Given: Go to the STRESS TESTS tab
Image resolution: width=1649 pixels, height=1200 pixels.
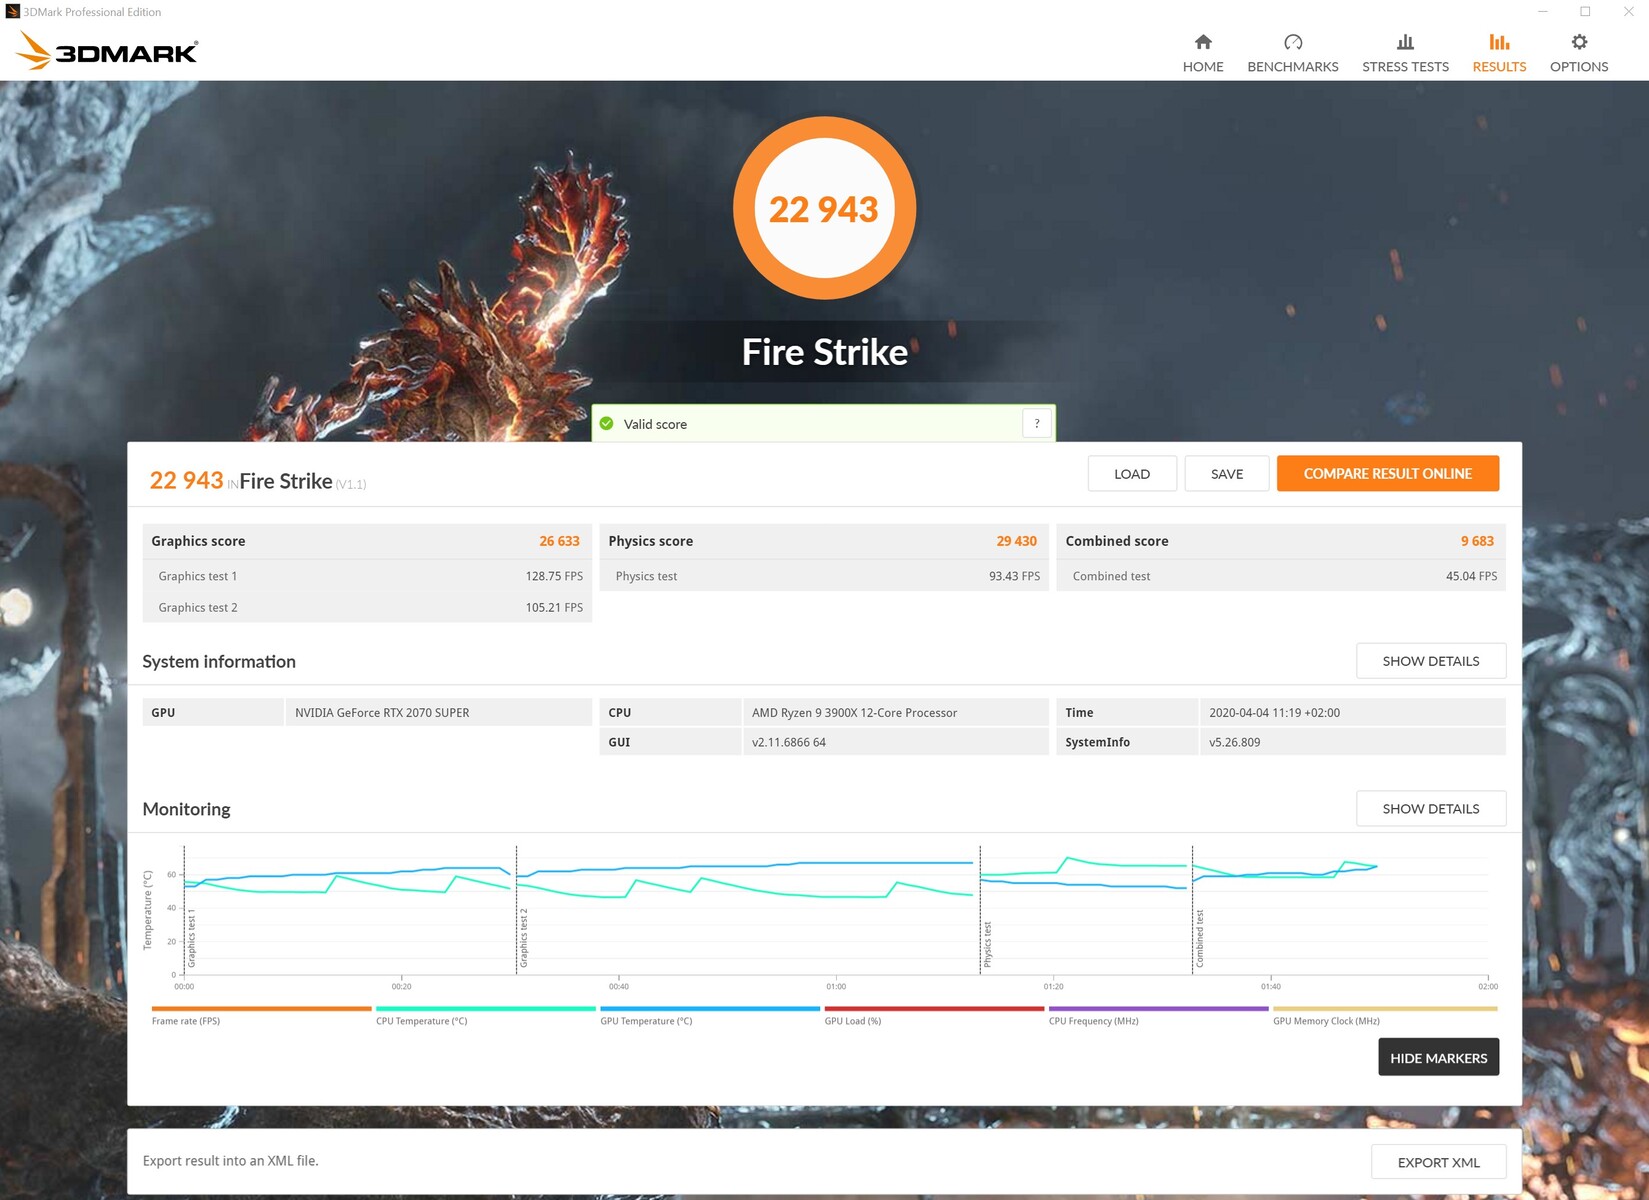Looking at the screenshot, I should pyautogui.click(x=1405, y=54).
